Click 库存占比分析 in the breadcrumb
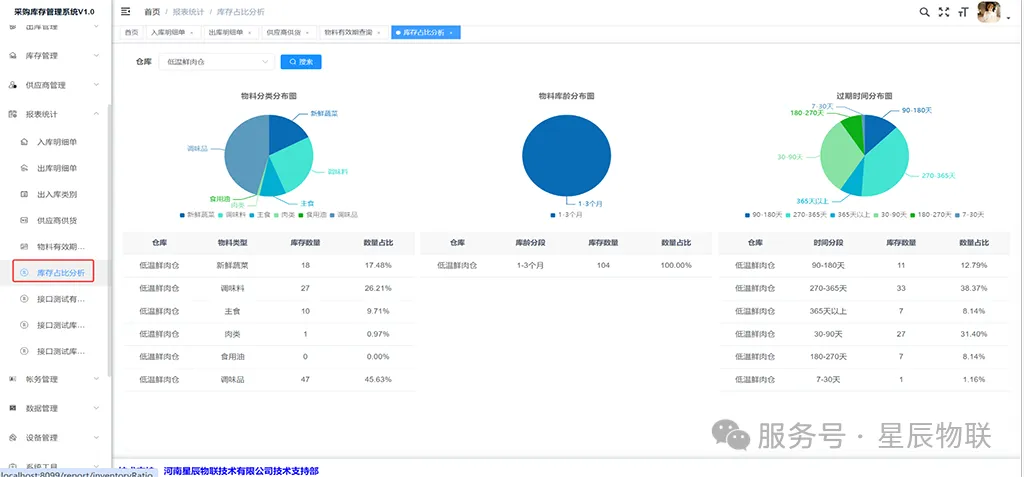 pos(240,12)
